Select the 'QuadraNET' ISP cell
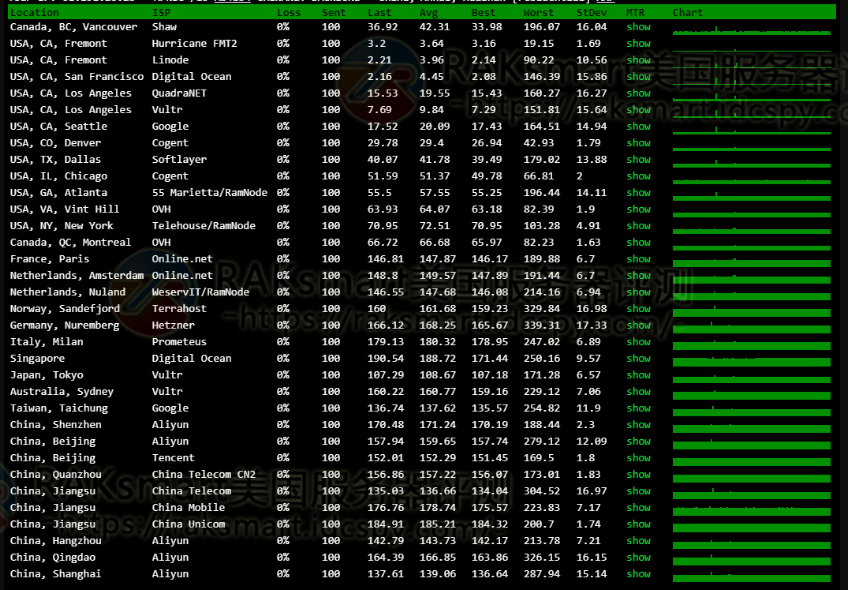 tap(179, 93)
